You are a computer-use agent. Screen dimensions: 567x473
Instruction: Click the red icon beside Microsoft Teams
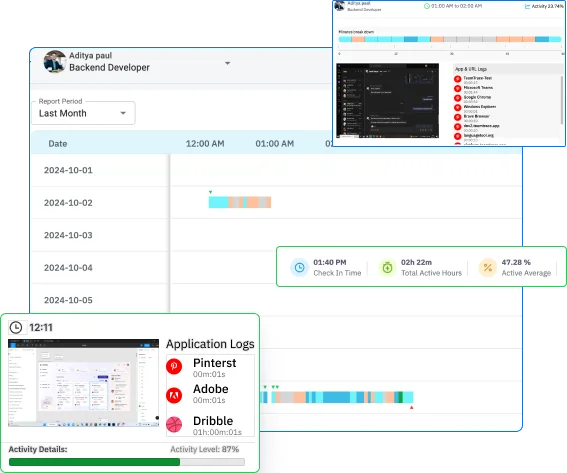(x=457, y=89)
